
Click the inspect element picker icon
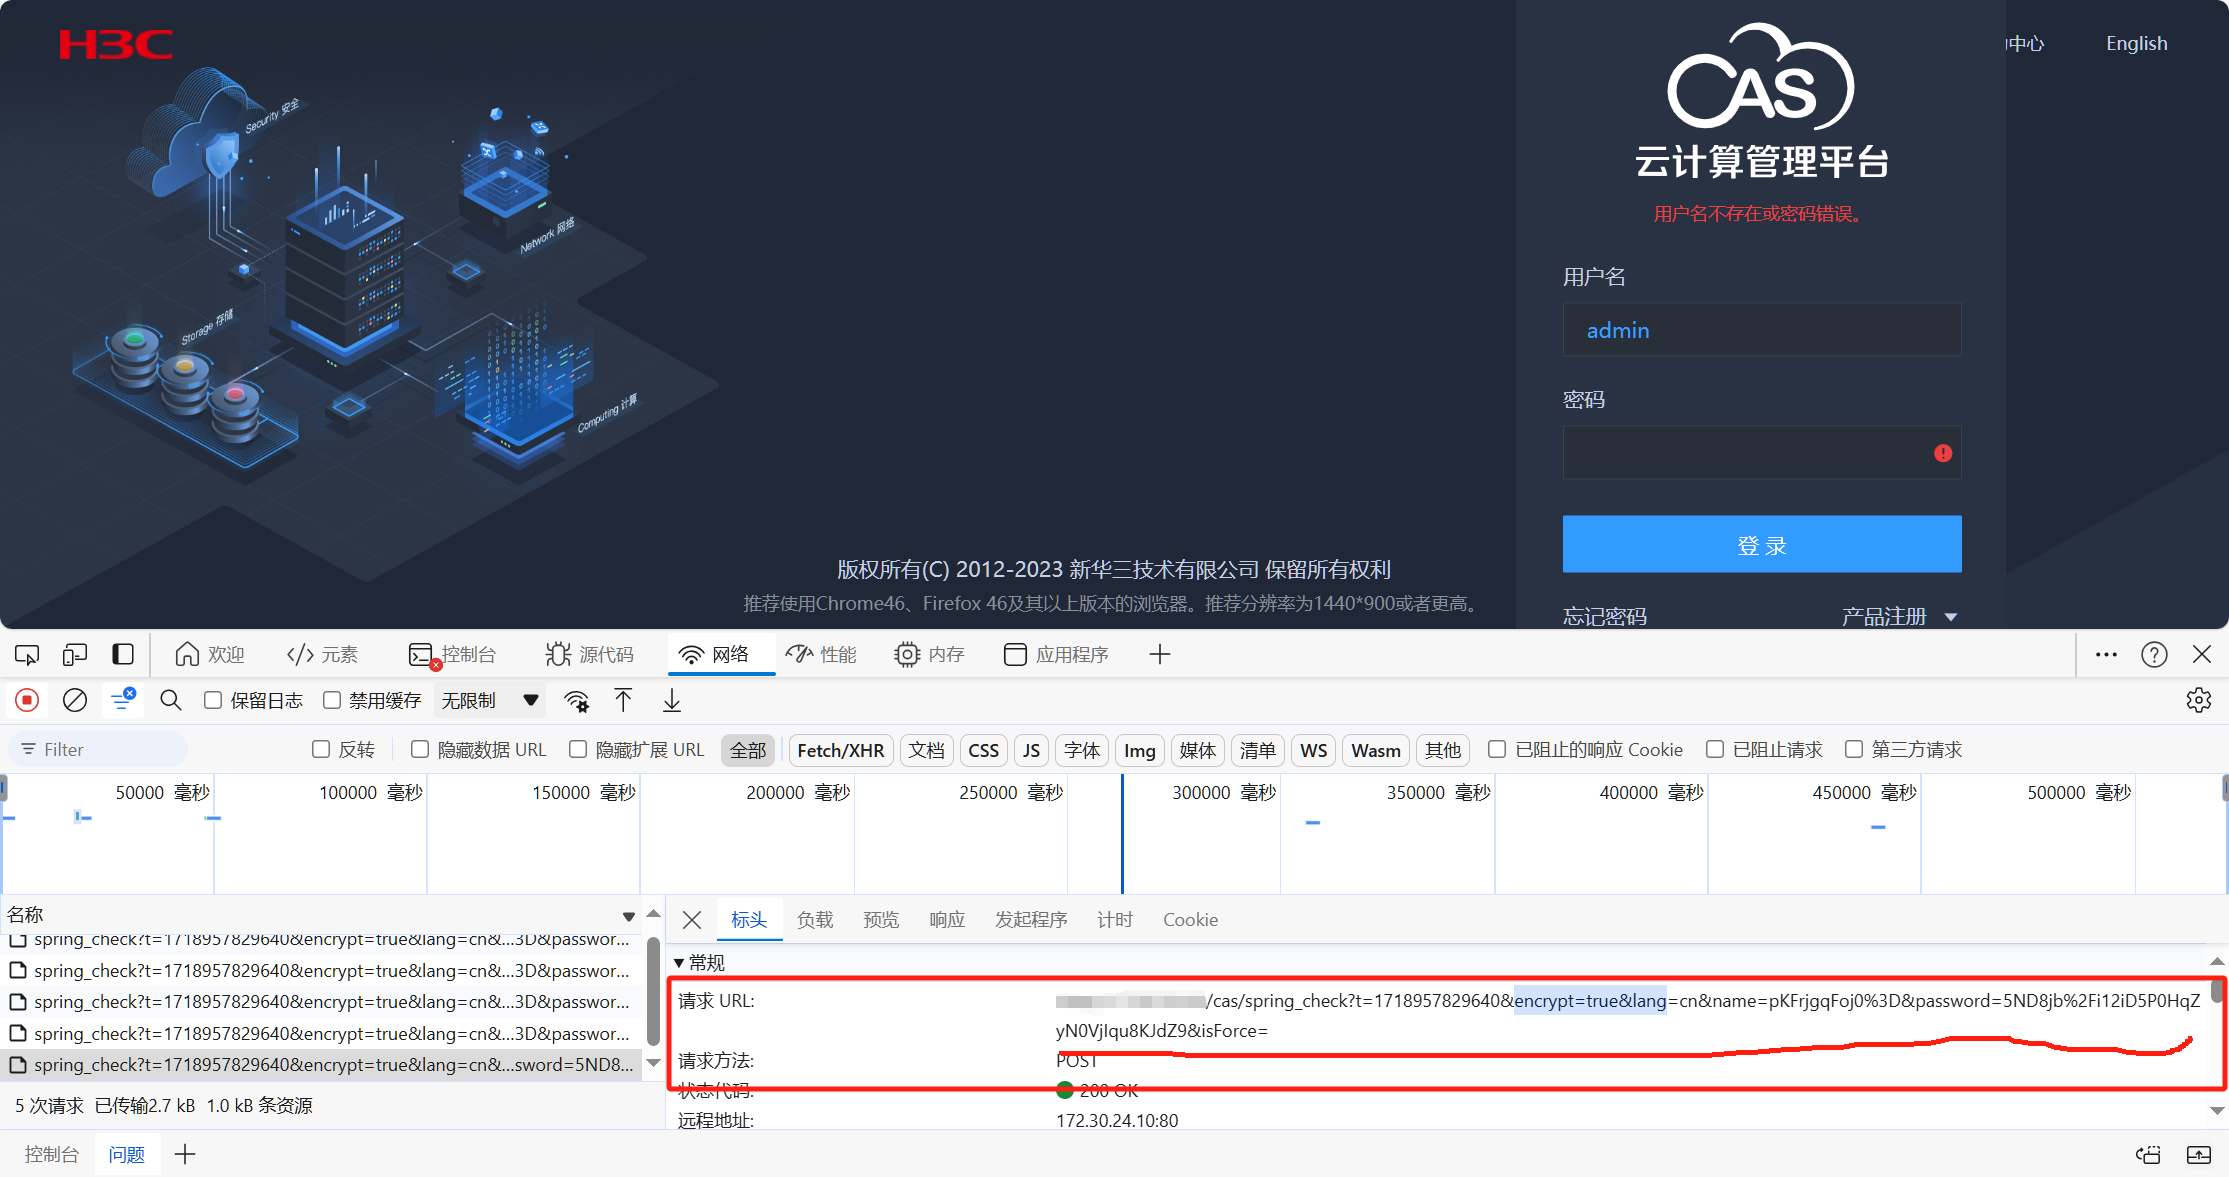[27, 654]
